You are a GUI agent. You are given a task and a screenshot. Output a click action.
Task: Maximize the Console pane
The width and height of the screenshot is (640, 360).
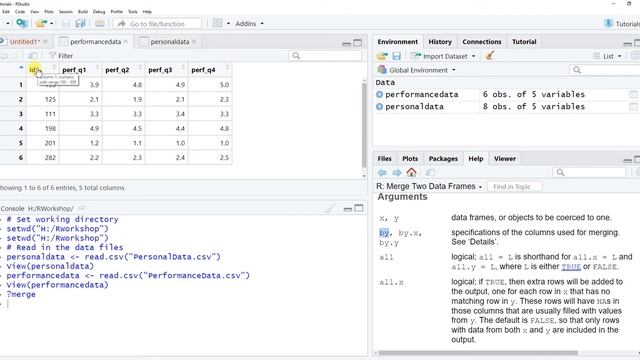click(x=359, y=209)
